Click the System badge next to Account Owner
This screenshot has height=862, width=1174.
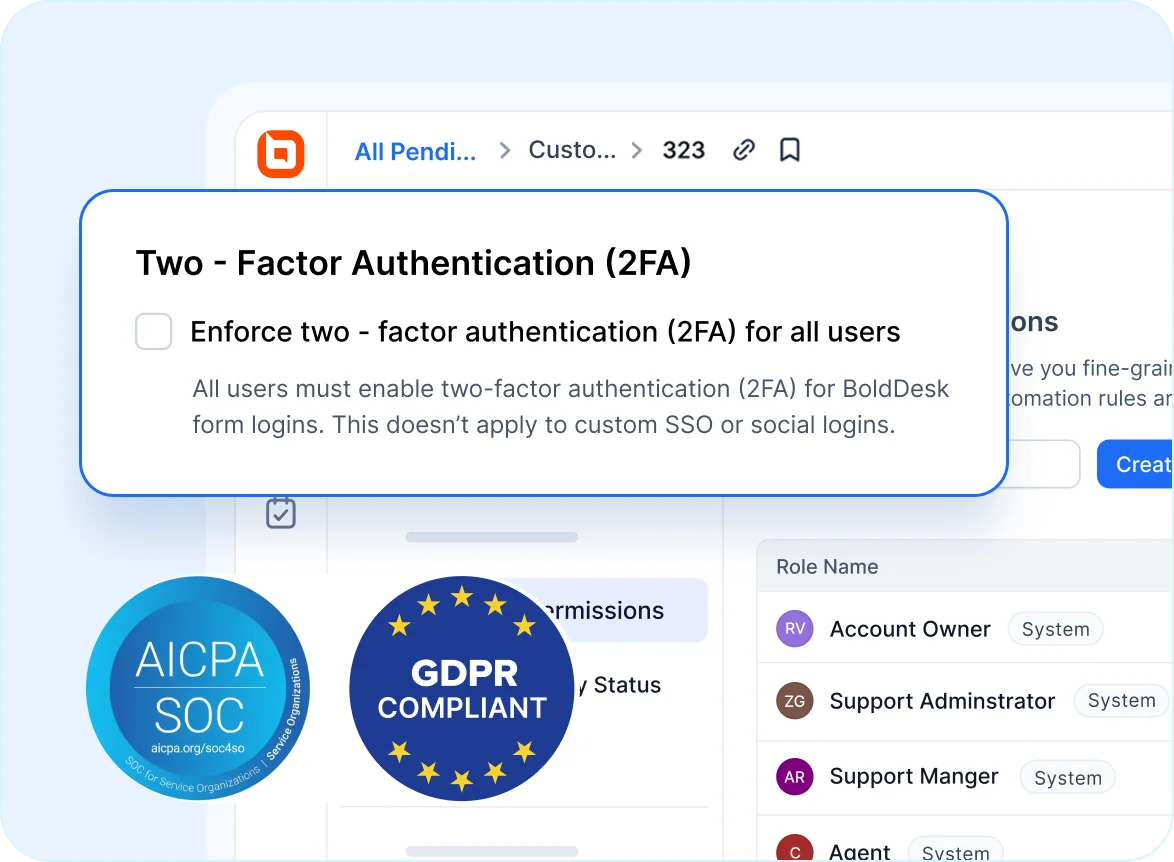click(x=1055, y=628)
